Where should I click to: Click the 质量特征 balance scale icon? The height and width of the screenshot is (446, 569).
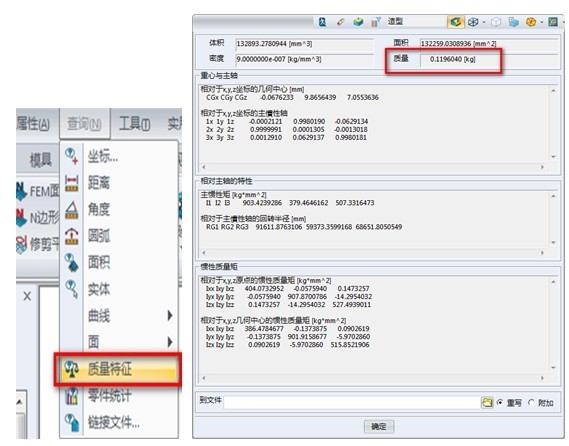point(71,369)
